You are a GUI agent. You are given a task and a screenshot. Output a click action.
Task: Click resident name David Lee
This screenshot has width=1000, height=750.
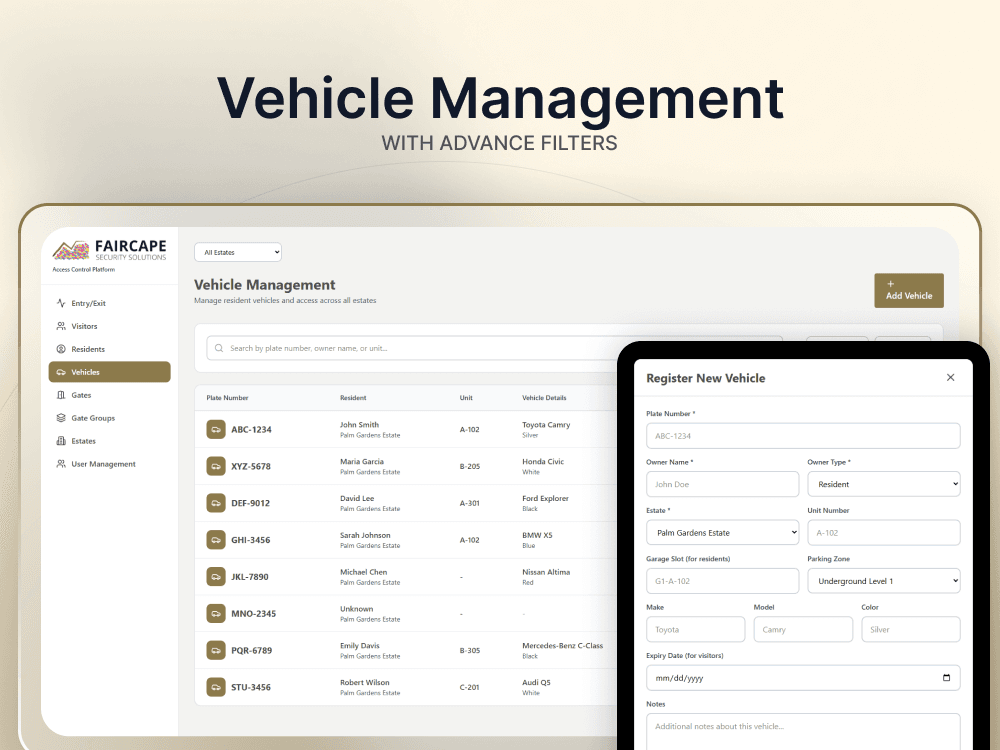[357, 498]
